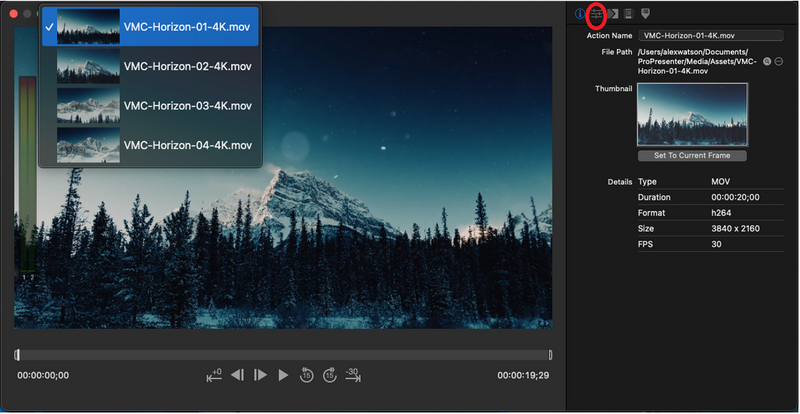Open the circled properties sliders tab

[x=596, y=14]
